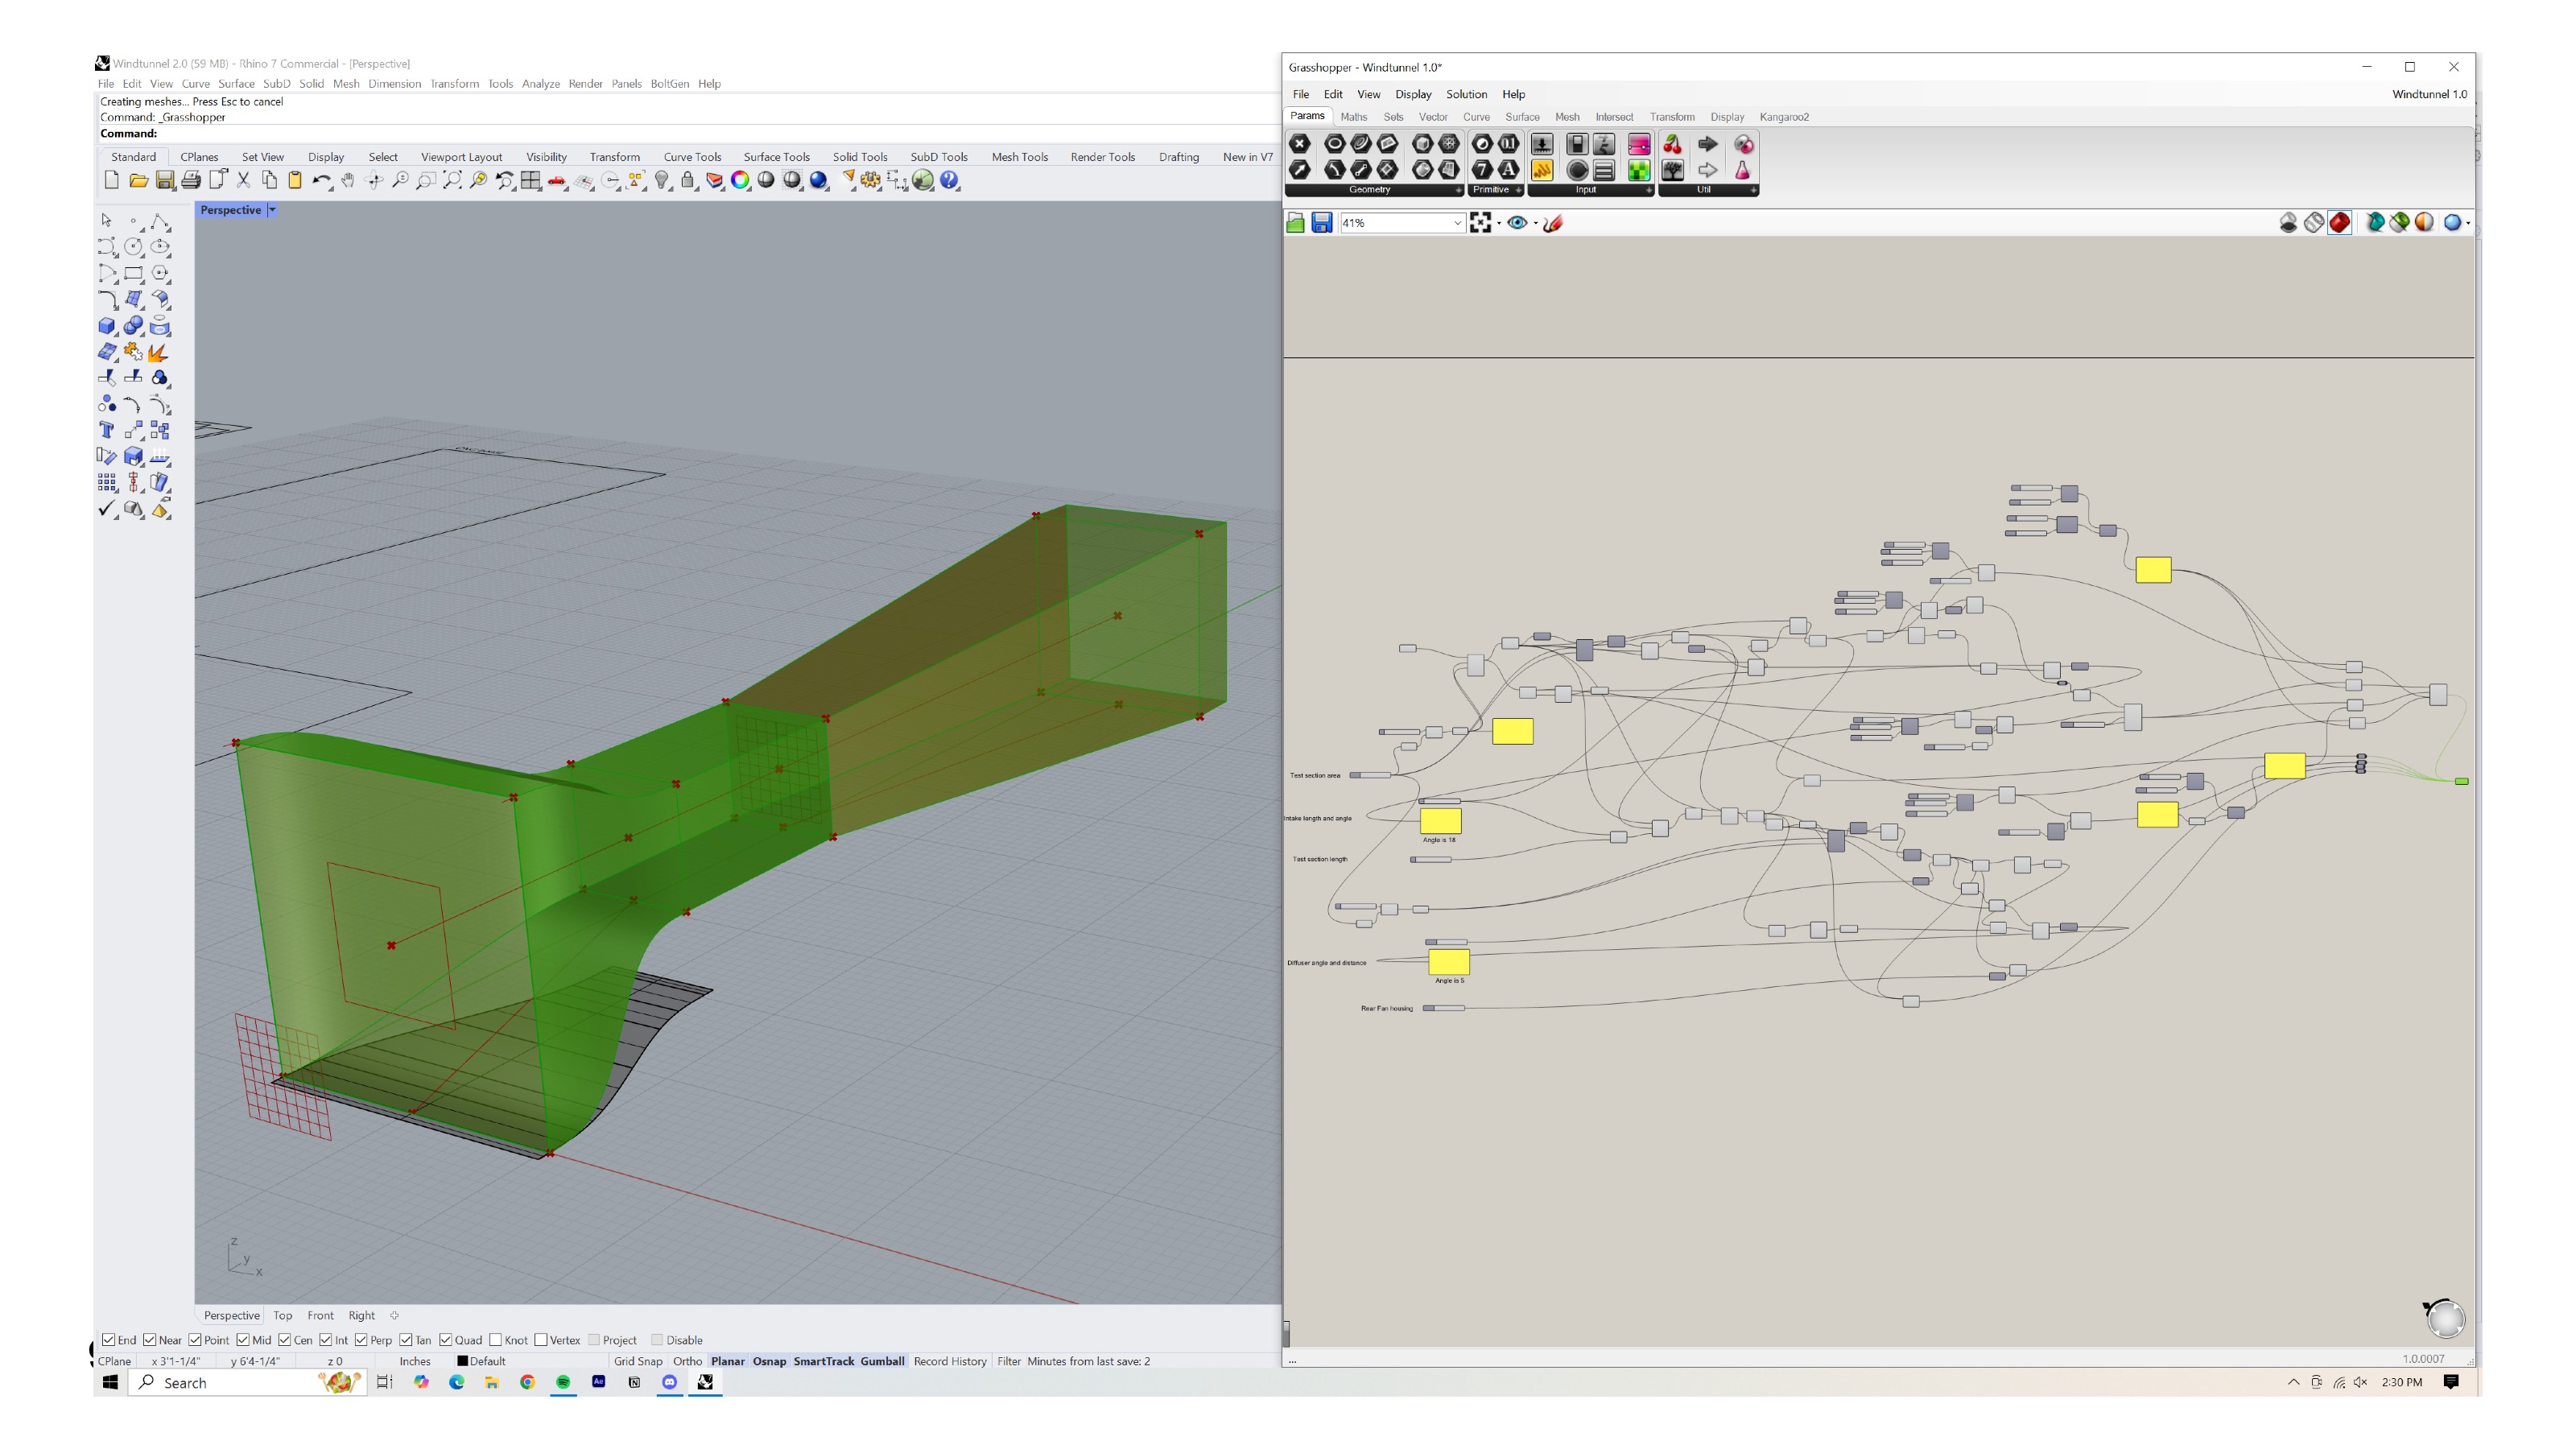This screenshot has width=2576, height=1449.
Task: Select the Pan hand tool
Action: click(347, 181)
